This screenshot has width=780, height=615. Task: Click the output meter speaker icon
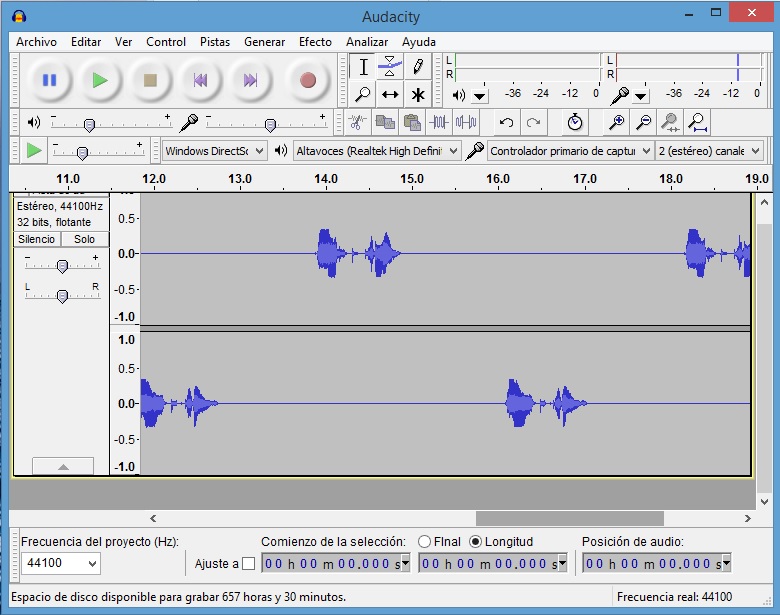pos(459,95)
